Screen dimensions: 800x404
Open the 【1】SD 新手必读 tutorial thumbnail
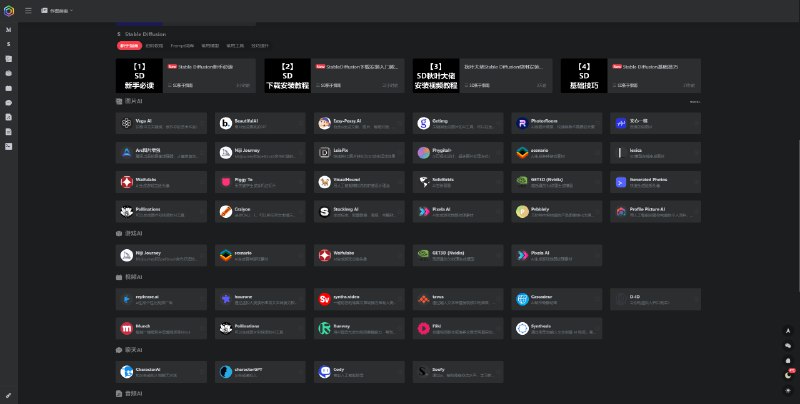[x=139, y=76]
